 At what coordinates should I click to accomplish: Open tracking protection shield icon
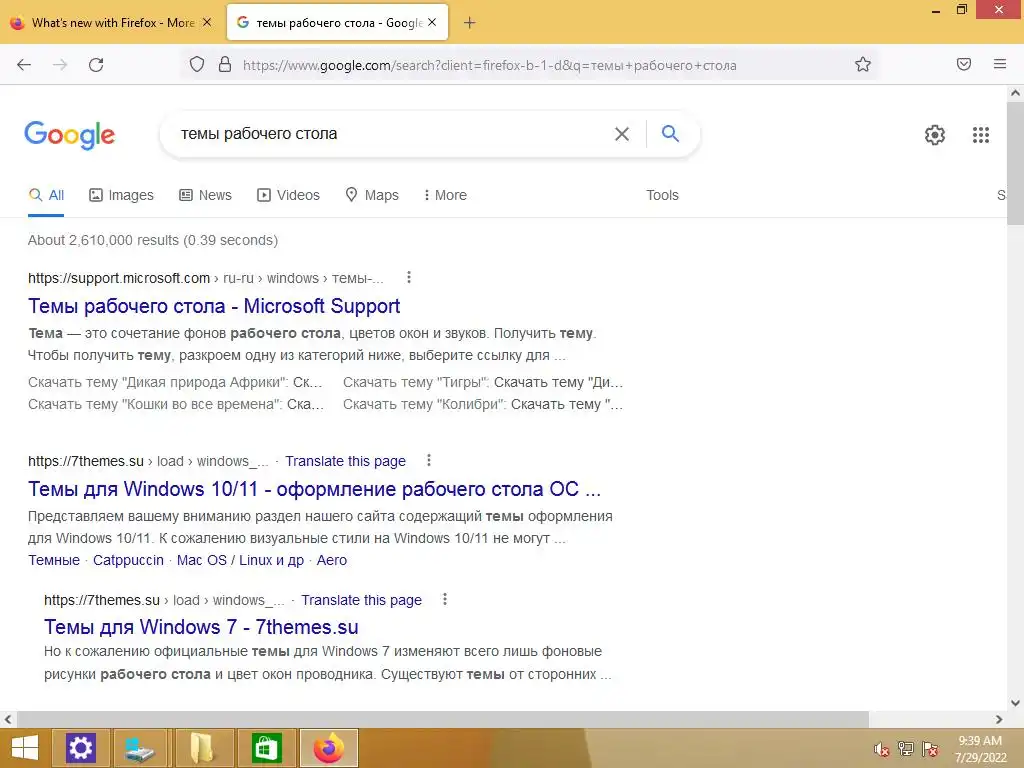pos(197,64)
